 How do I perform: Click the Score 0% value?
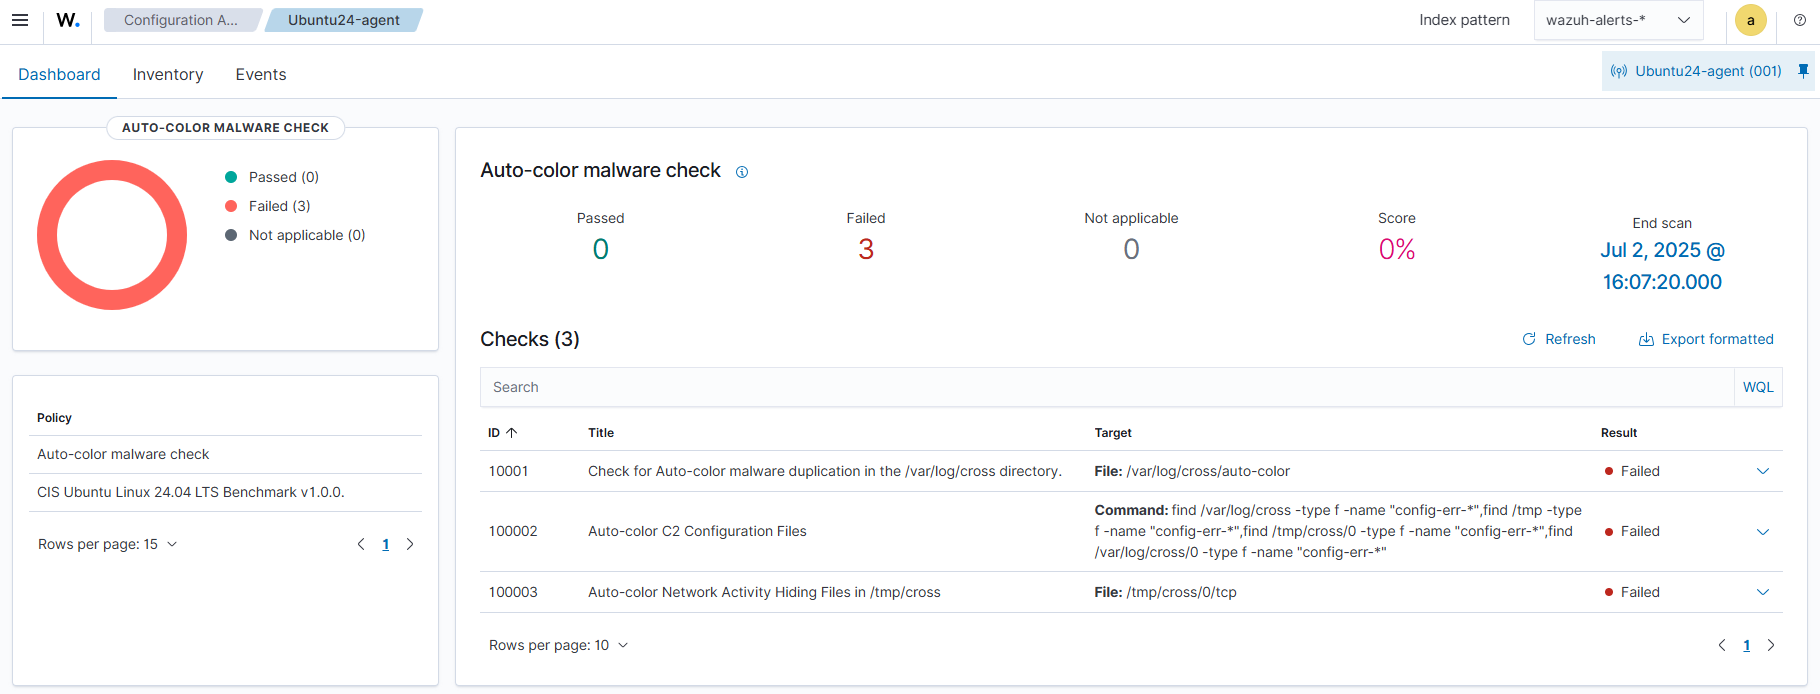coord(1397,249)
